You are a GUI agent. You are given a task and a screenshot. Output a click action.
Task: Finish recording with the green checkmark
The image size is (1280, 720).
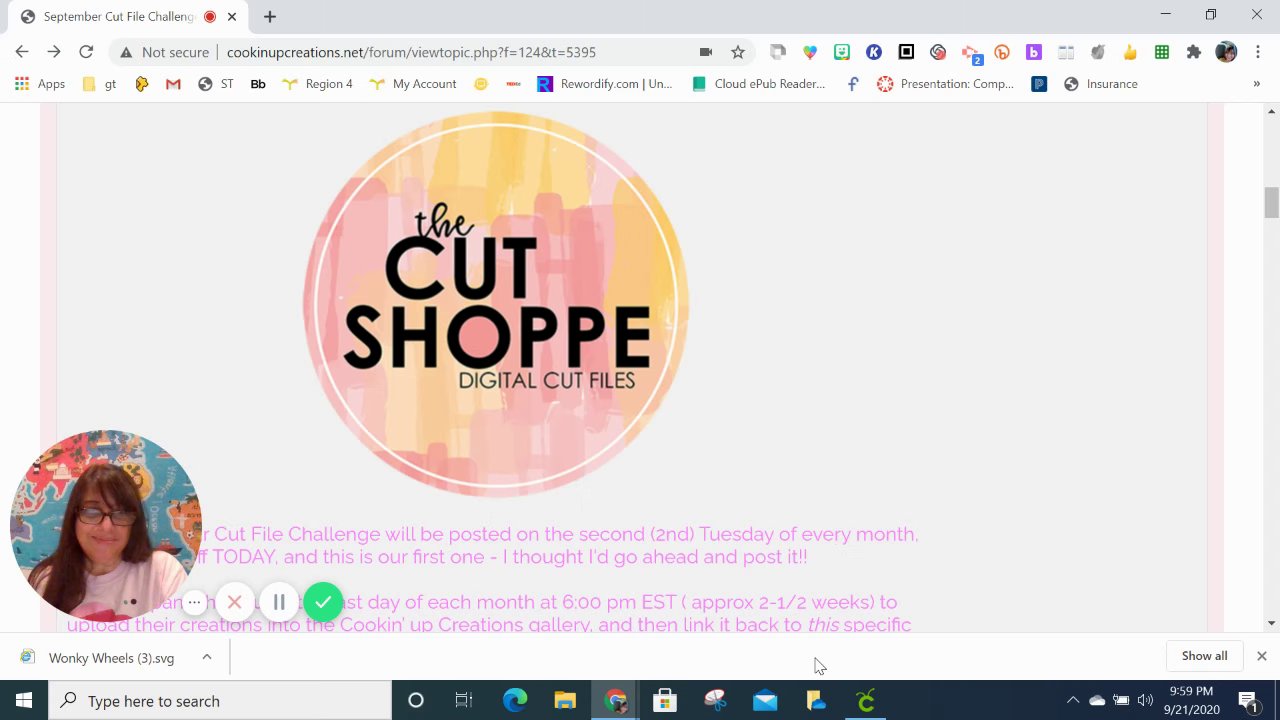(x=323, y=602)
